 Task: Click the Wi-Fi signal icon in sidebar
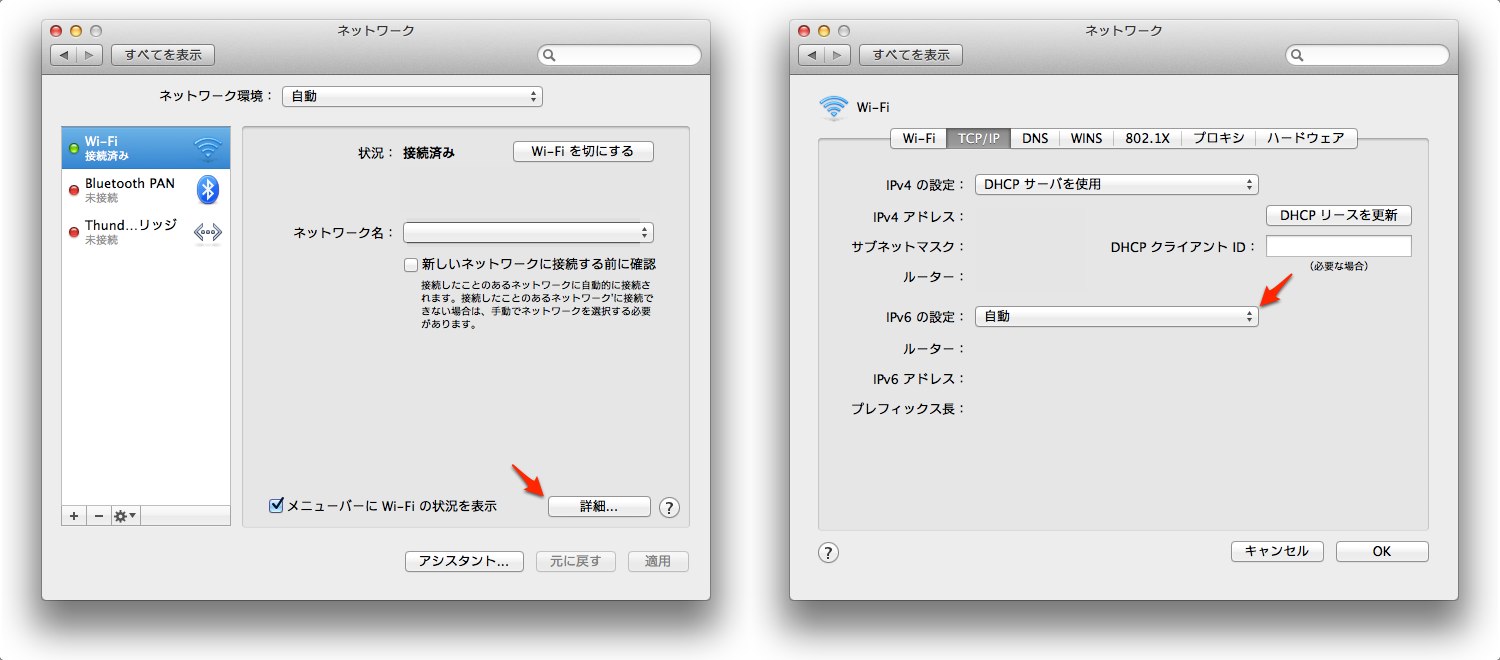[208, 149]
